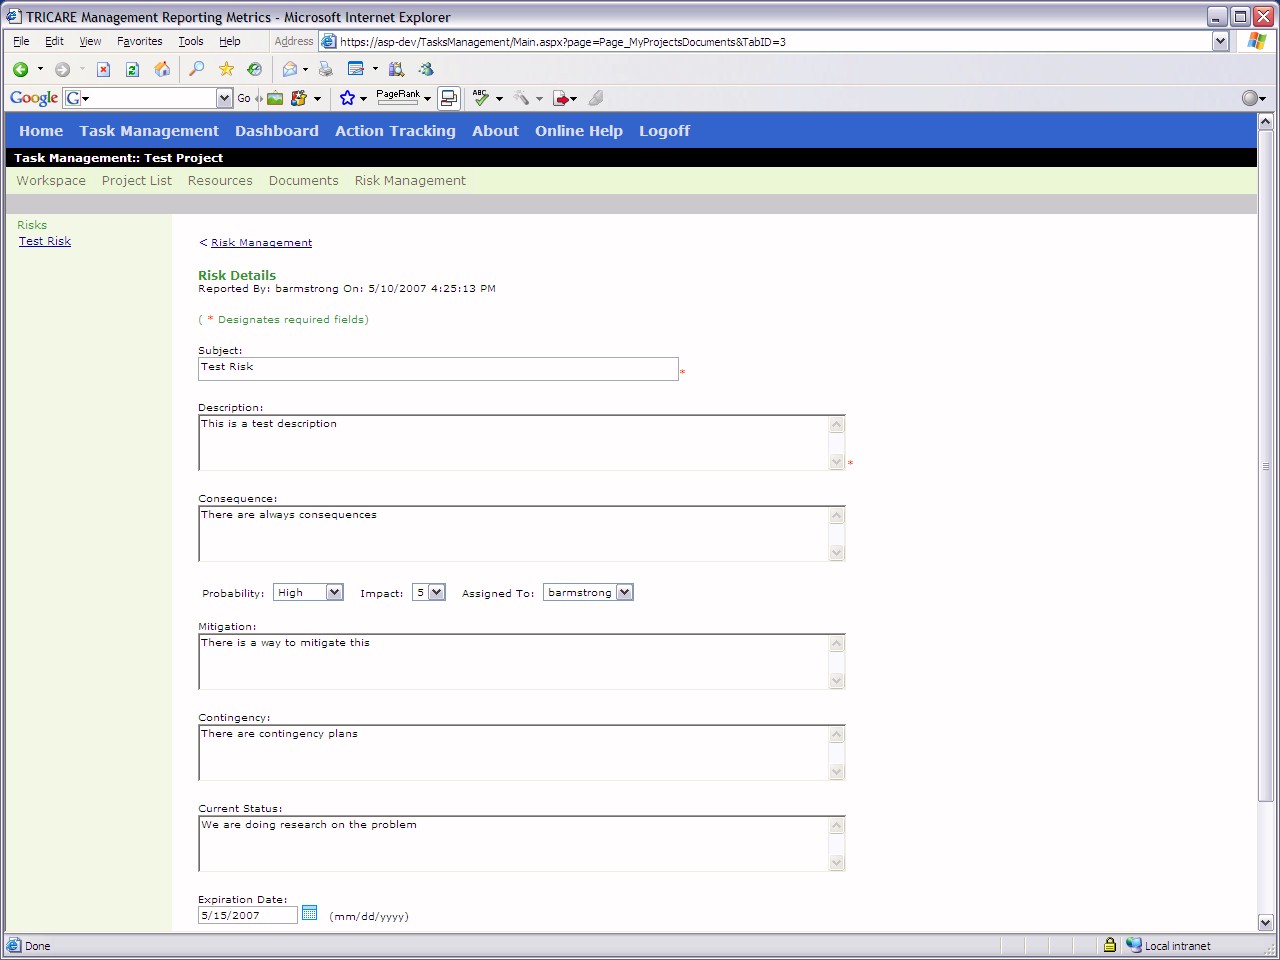Viewport: 1280px width, 960px height.
Task: Expand the Assigned To dropdown
Action: [x=624, y=593]
